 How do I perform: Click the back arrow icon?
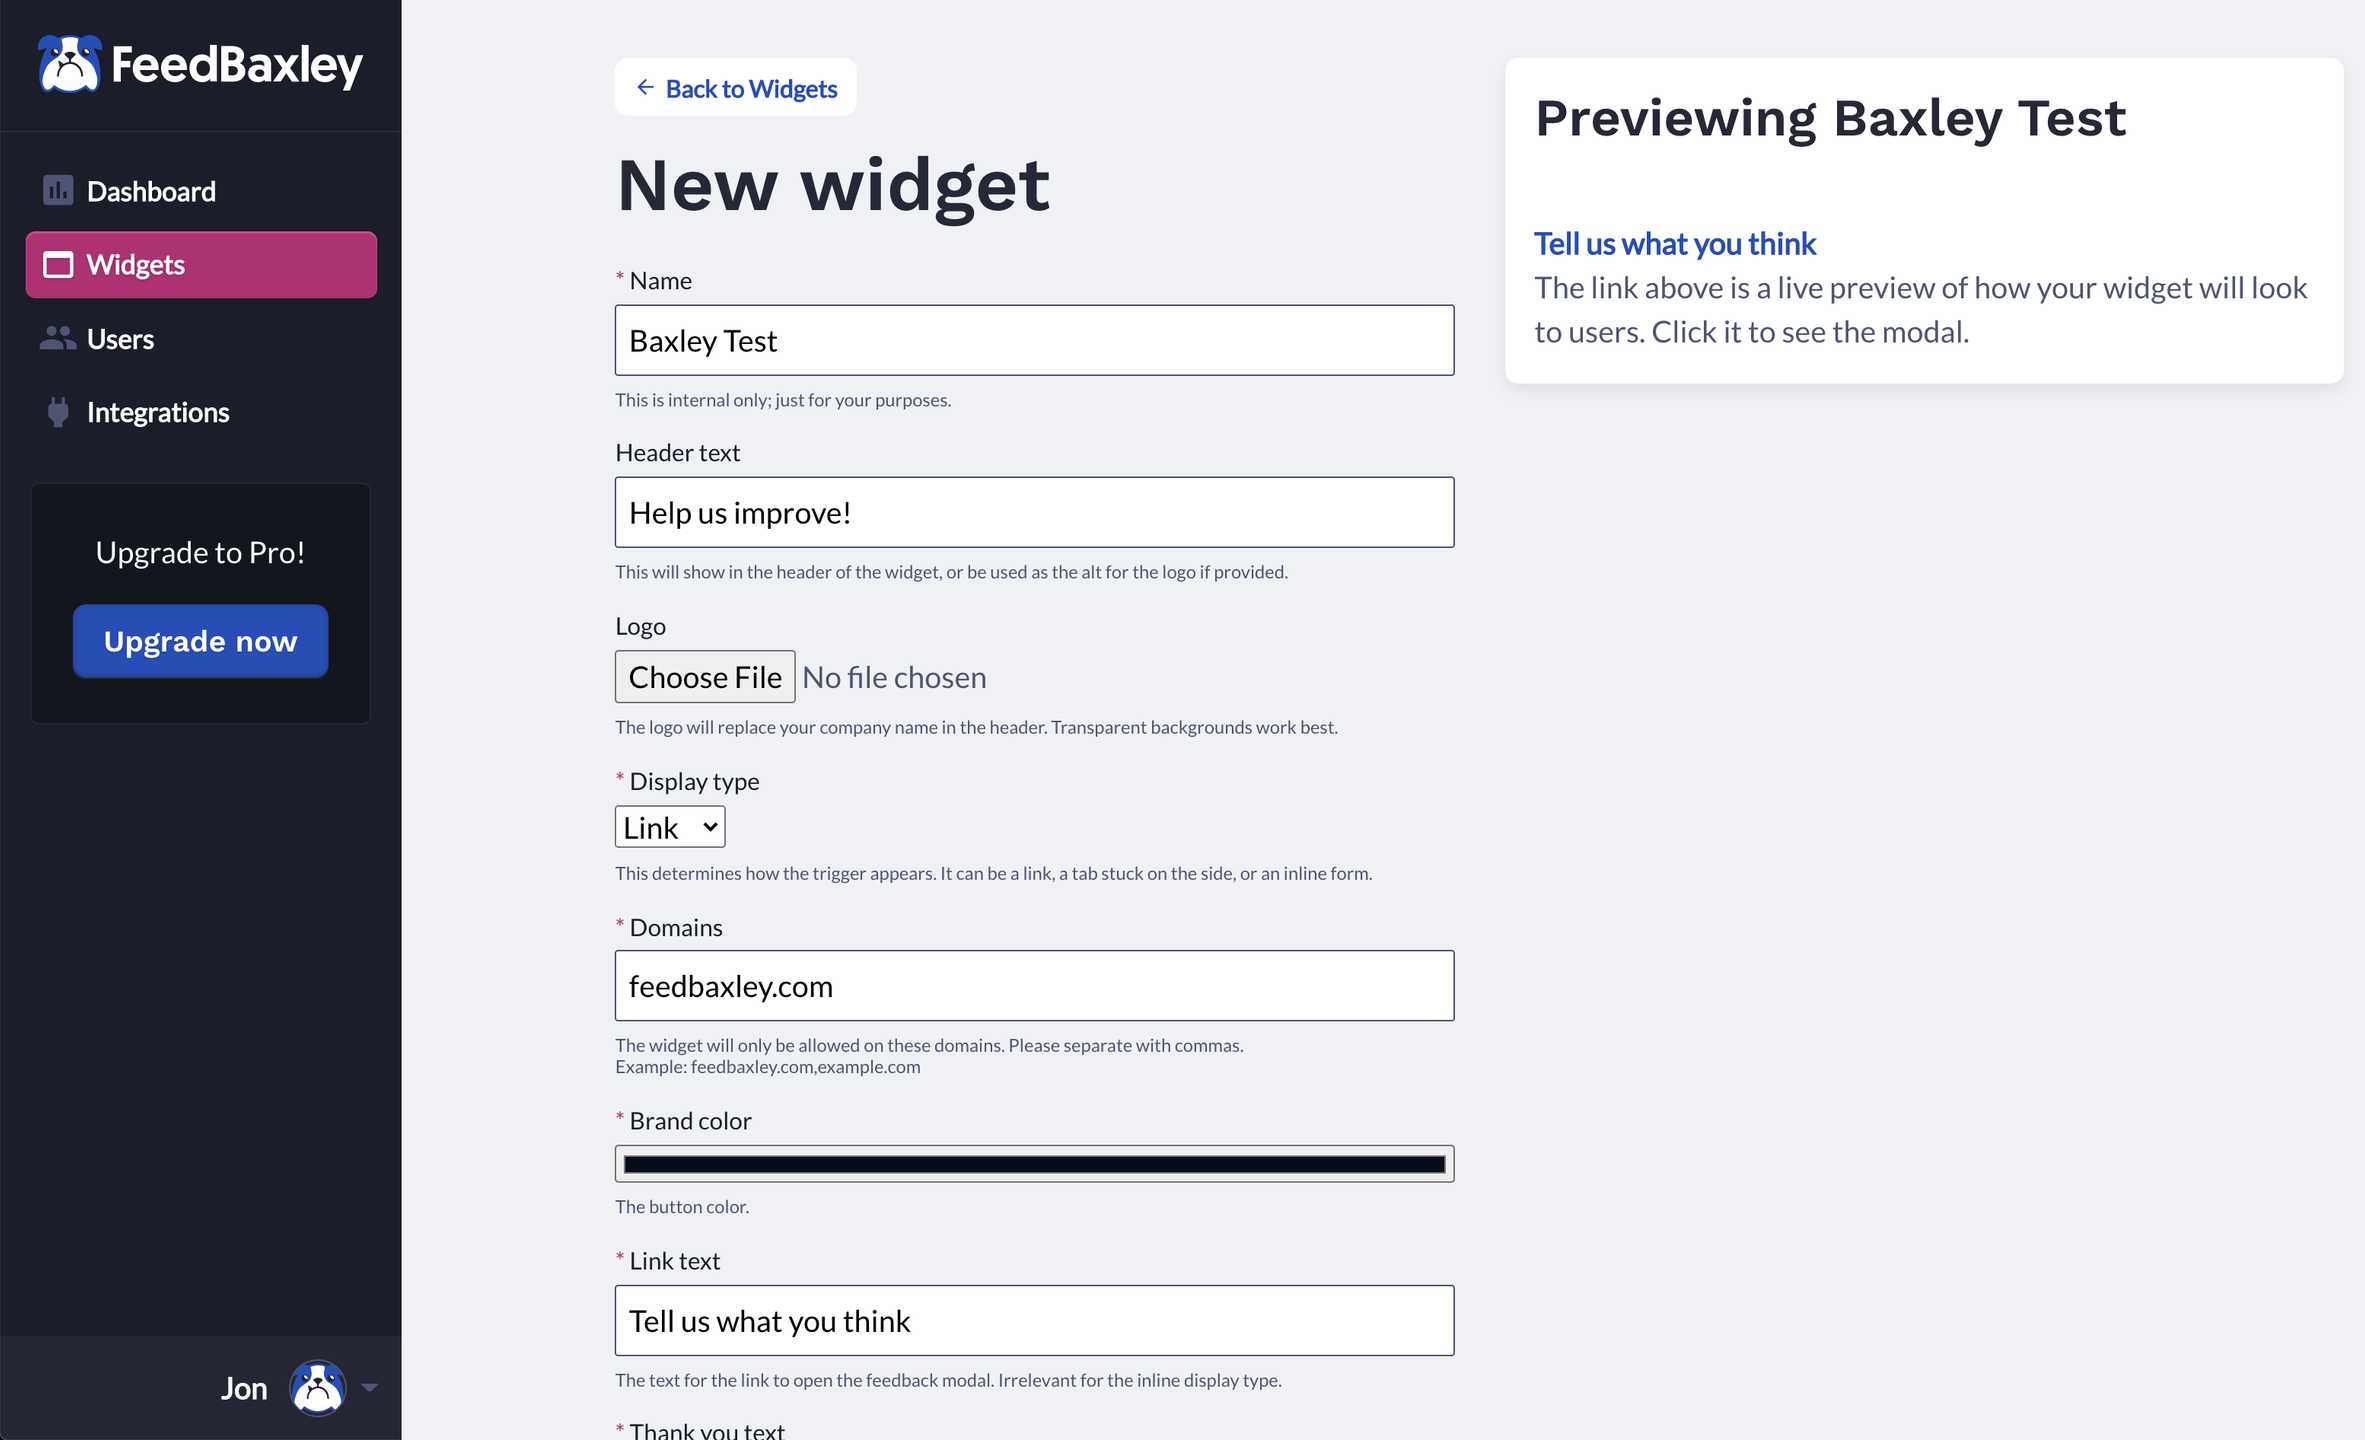click(x=645, y=88)
